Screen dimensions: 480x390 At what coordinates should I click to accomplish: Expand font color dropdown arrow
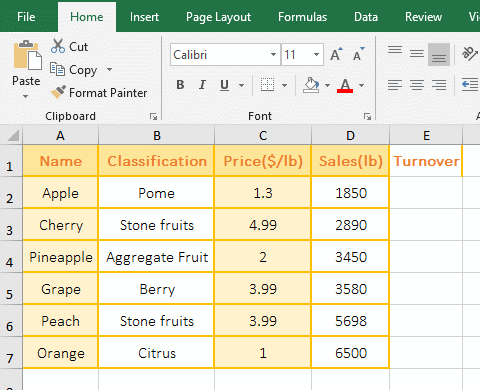(361, 85)
